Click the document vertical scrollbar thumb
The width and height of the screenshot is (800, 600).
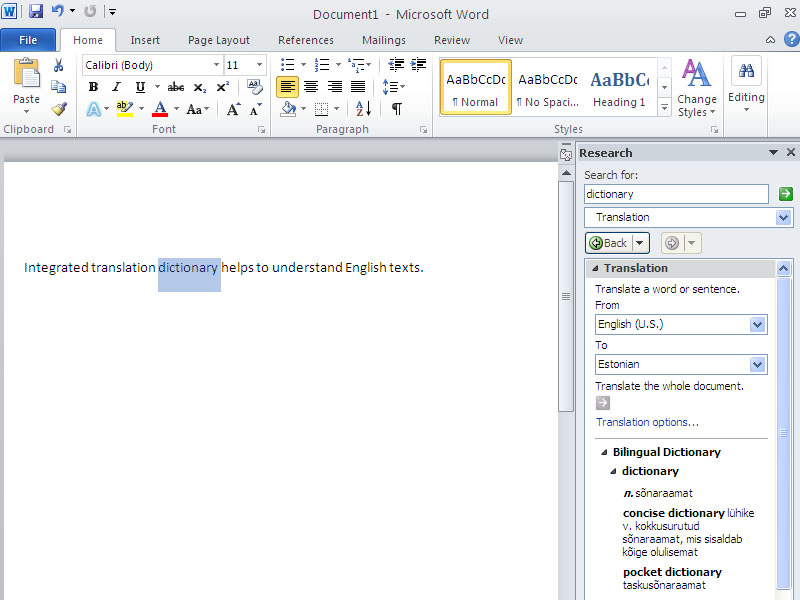click(566, 296)
